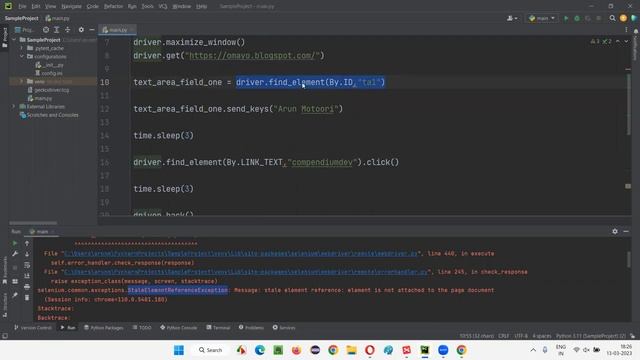Open Version Control tool window
This screenshot has width=640, height=360.
click(33, 328)
